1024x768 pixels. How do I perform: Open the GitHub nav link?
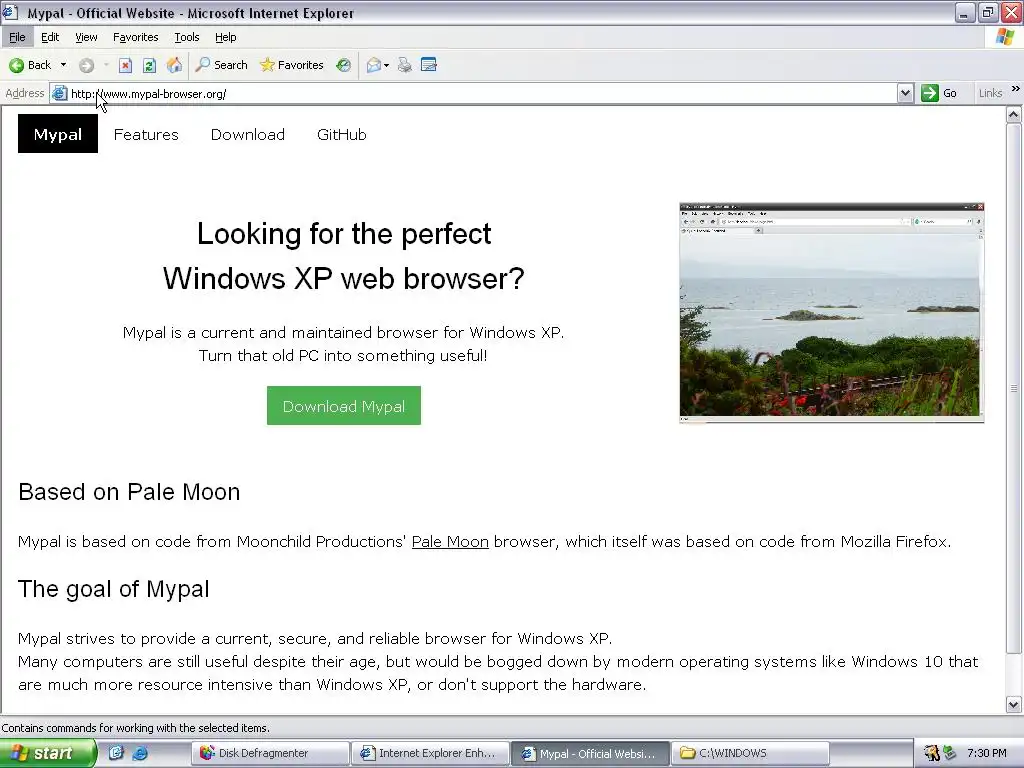[x=342, y=135]
